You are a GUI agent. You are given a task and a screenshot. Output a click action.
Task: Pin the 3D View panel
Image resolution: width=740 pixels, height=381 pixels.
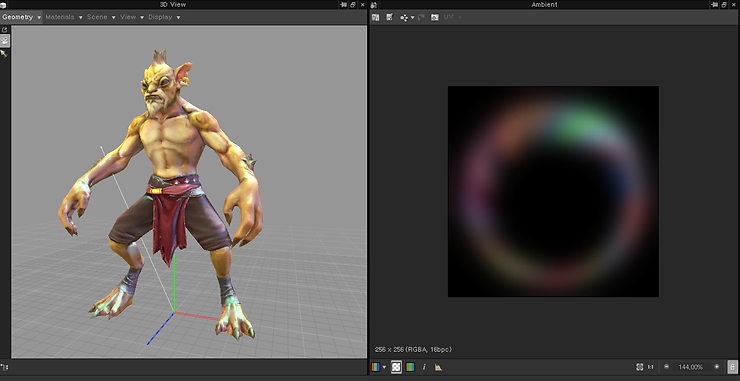pyautogui.click(x=344, y=5)
